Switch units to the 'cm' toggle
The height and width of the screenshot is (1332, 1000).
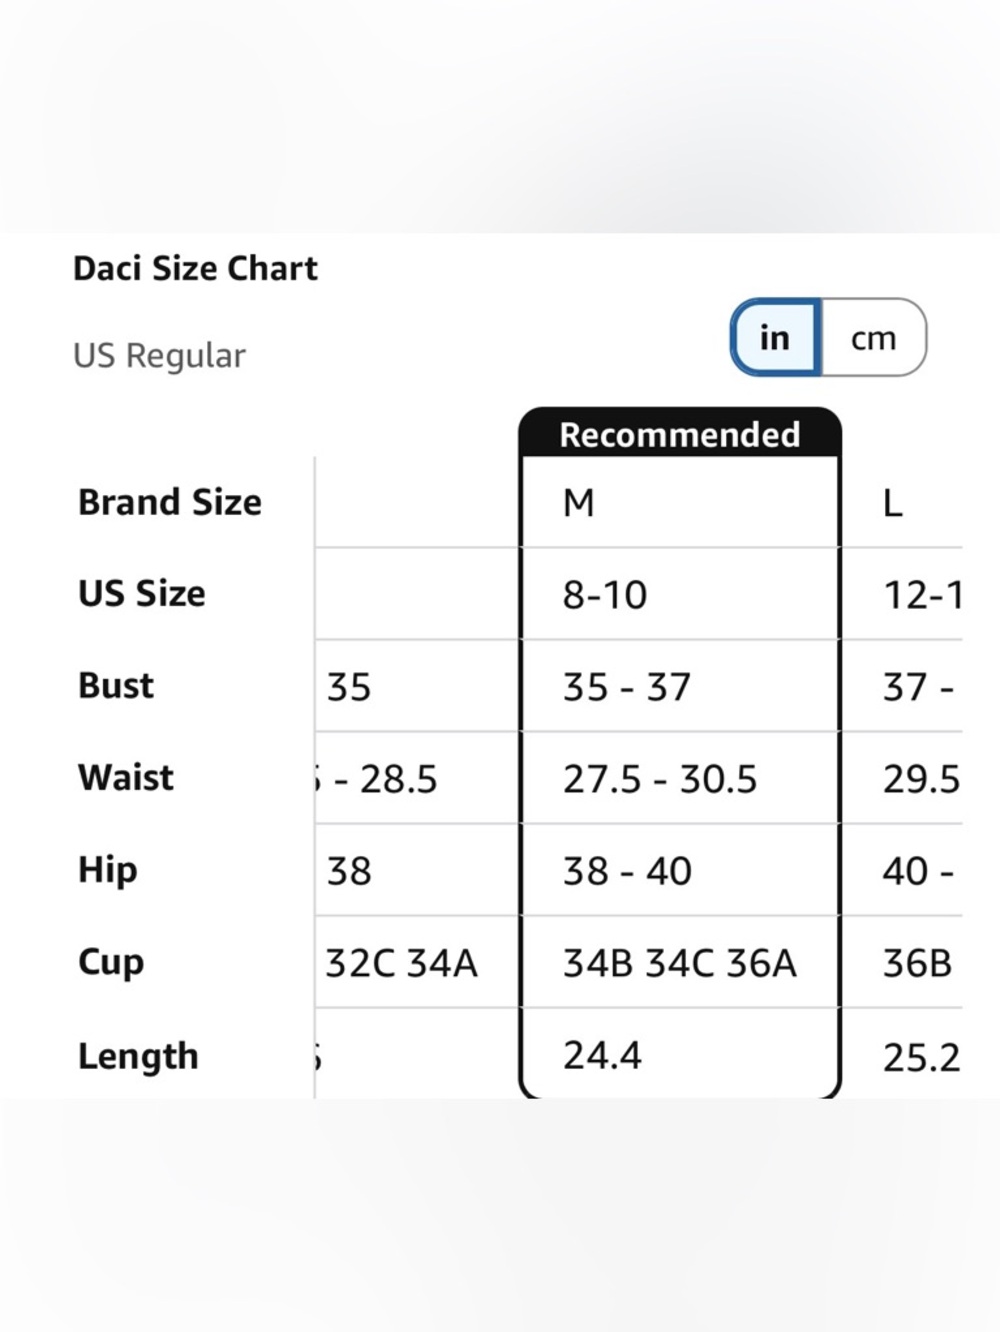(874, 338)
